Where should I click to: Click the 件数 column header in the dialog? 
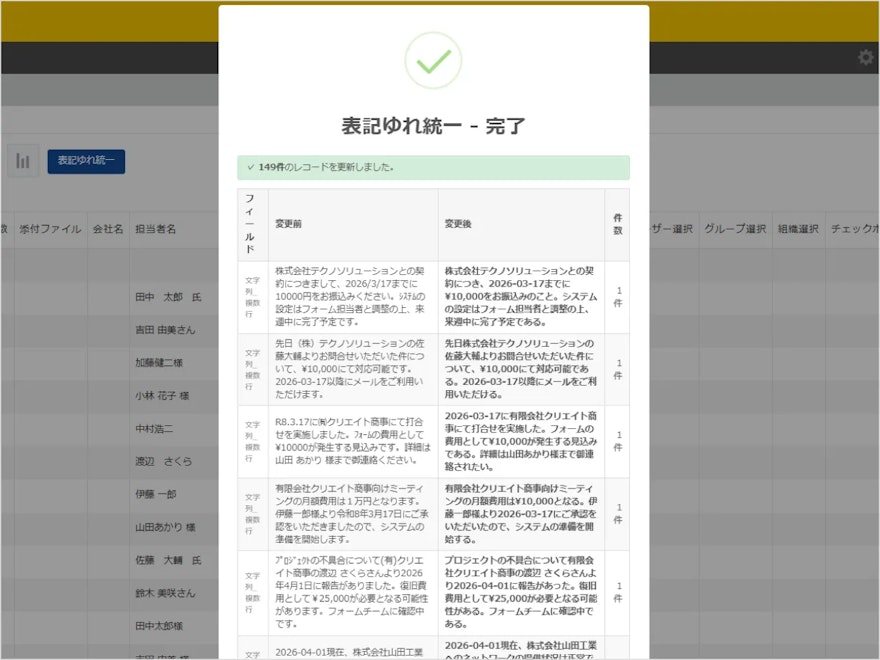click(x=617, y=224)
